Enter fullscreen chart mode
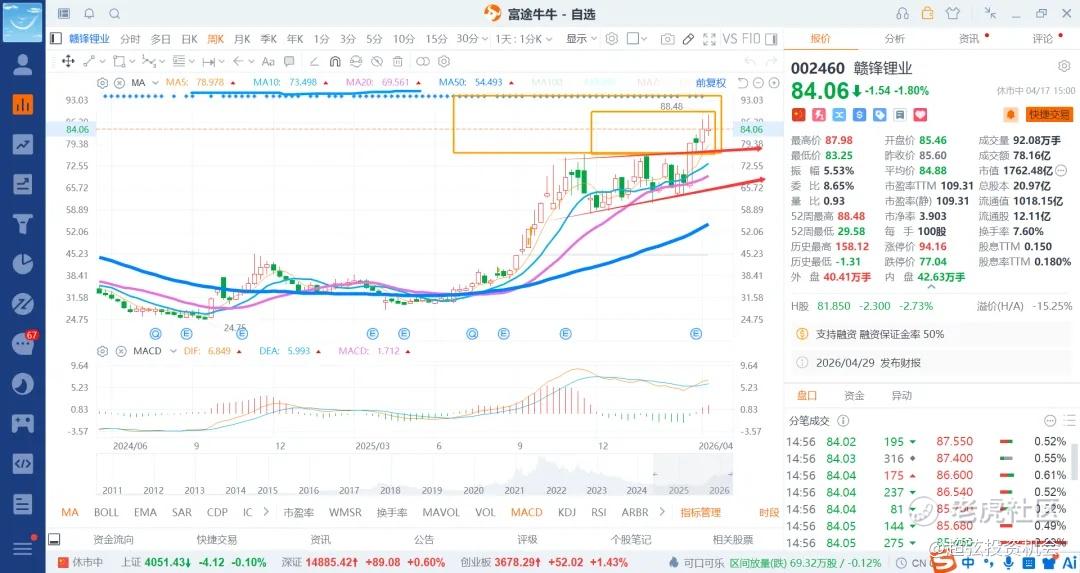The image size is (1080, 573). [x=709, y=39]
